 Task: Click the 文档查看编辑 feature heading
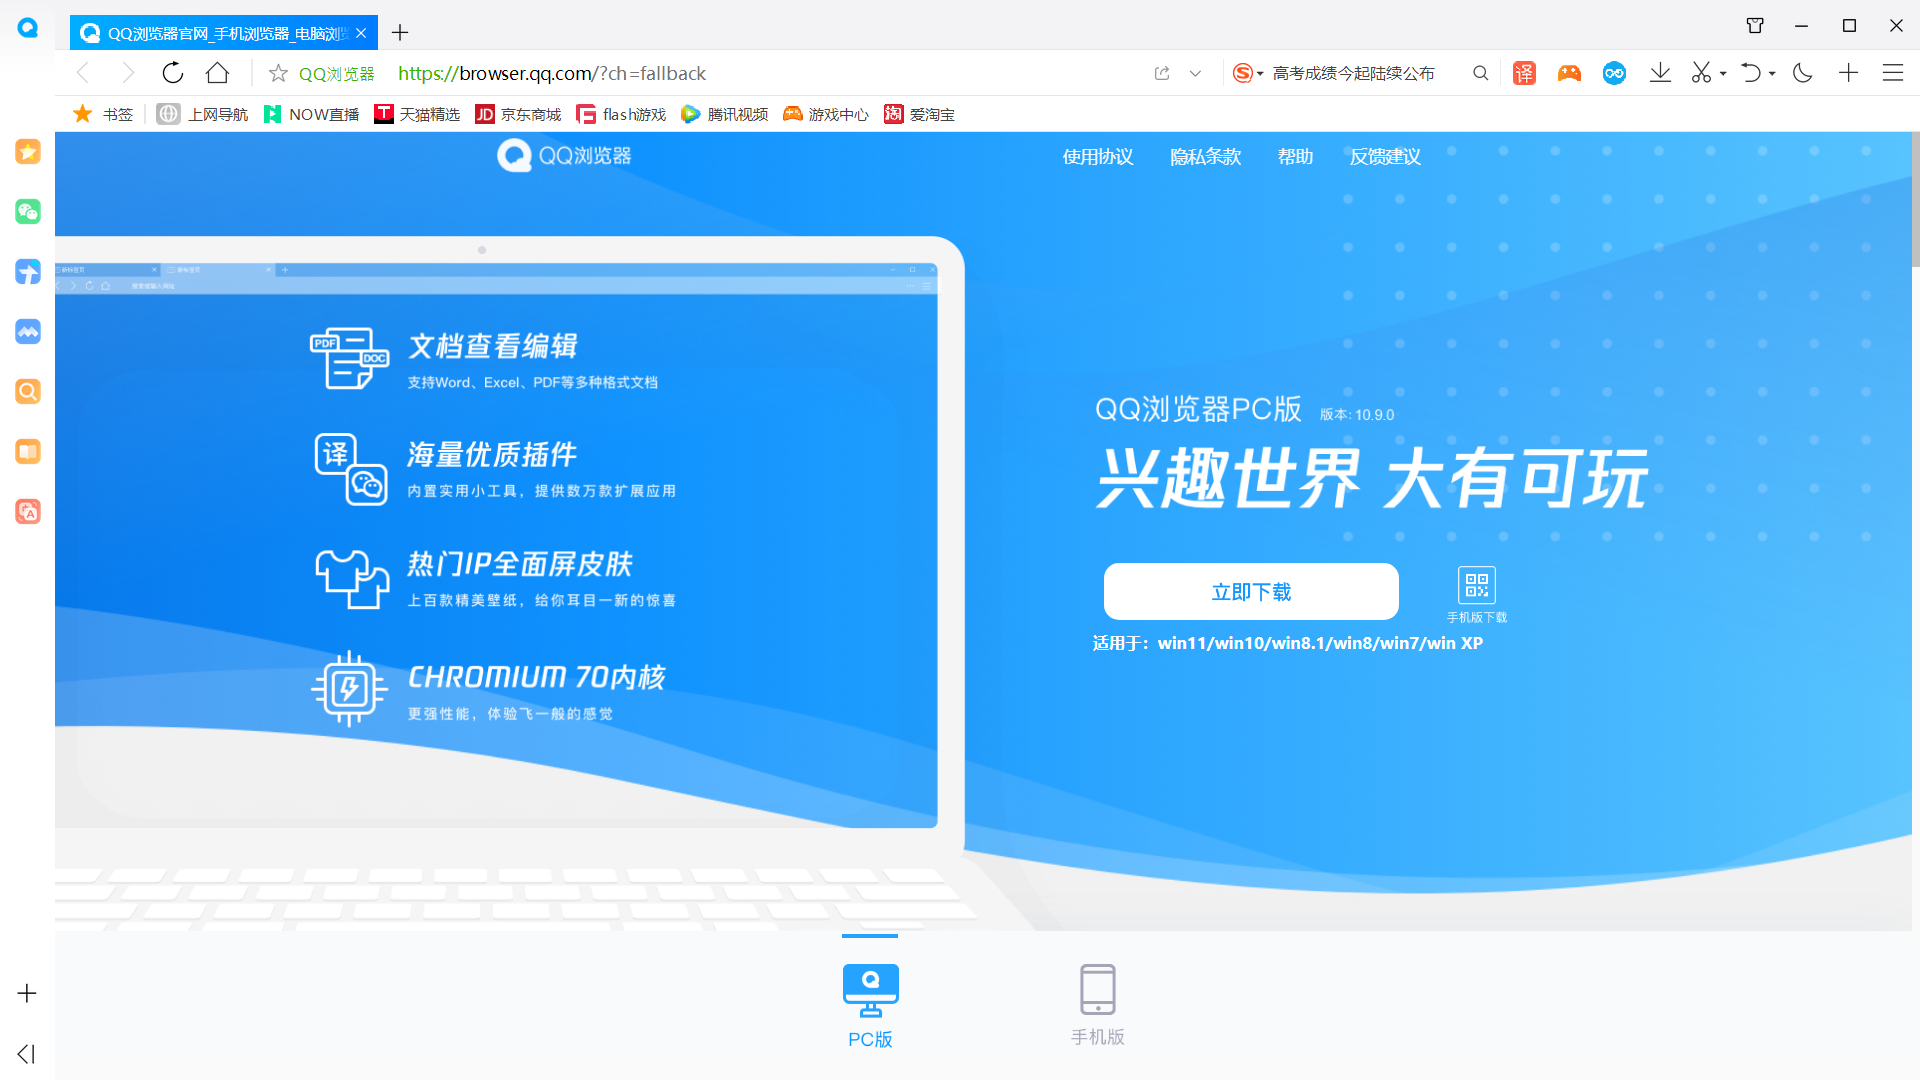point(492,346)
